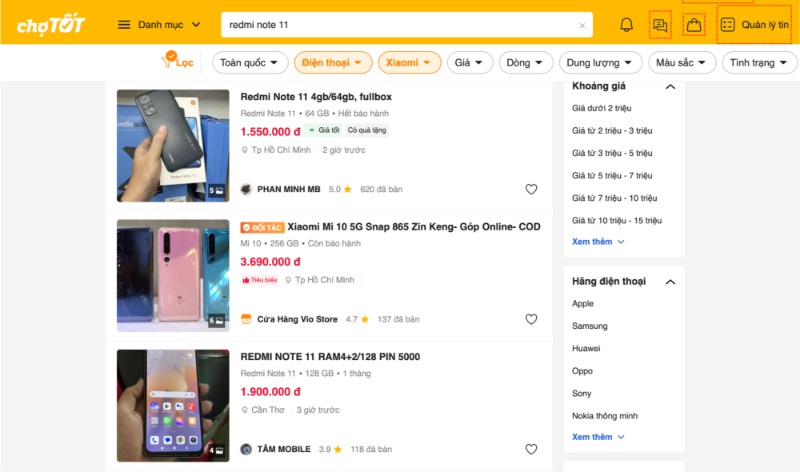Select Oppo brand
This screenshot has height=472, width=800.
582,371
